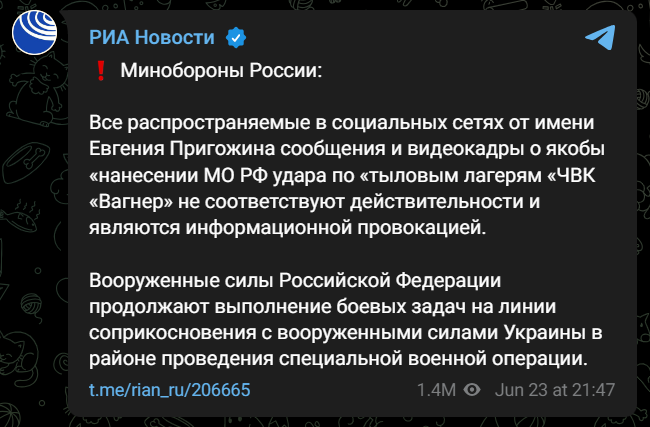This screenshot has width=650, height=427.
Task: Open the РИА Новости channel name
Action: pyautogui.click(x=152, y=37)
